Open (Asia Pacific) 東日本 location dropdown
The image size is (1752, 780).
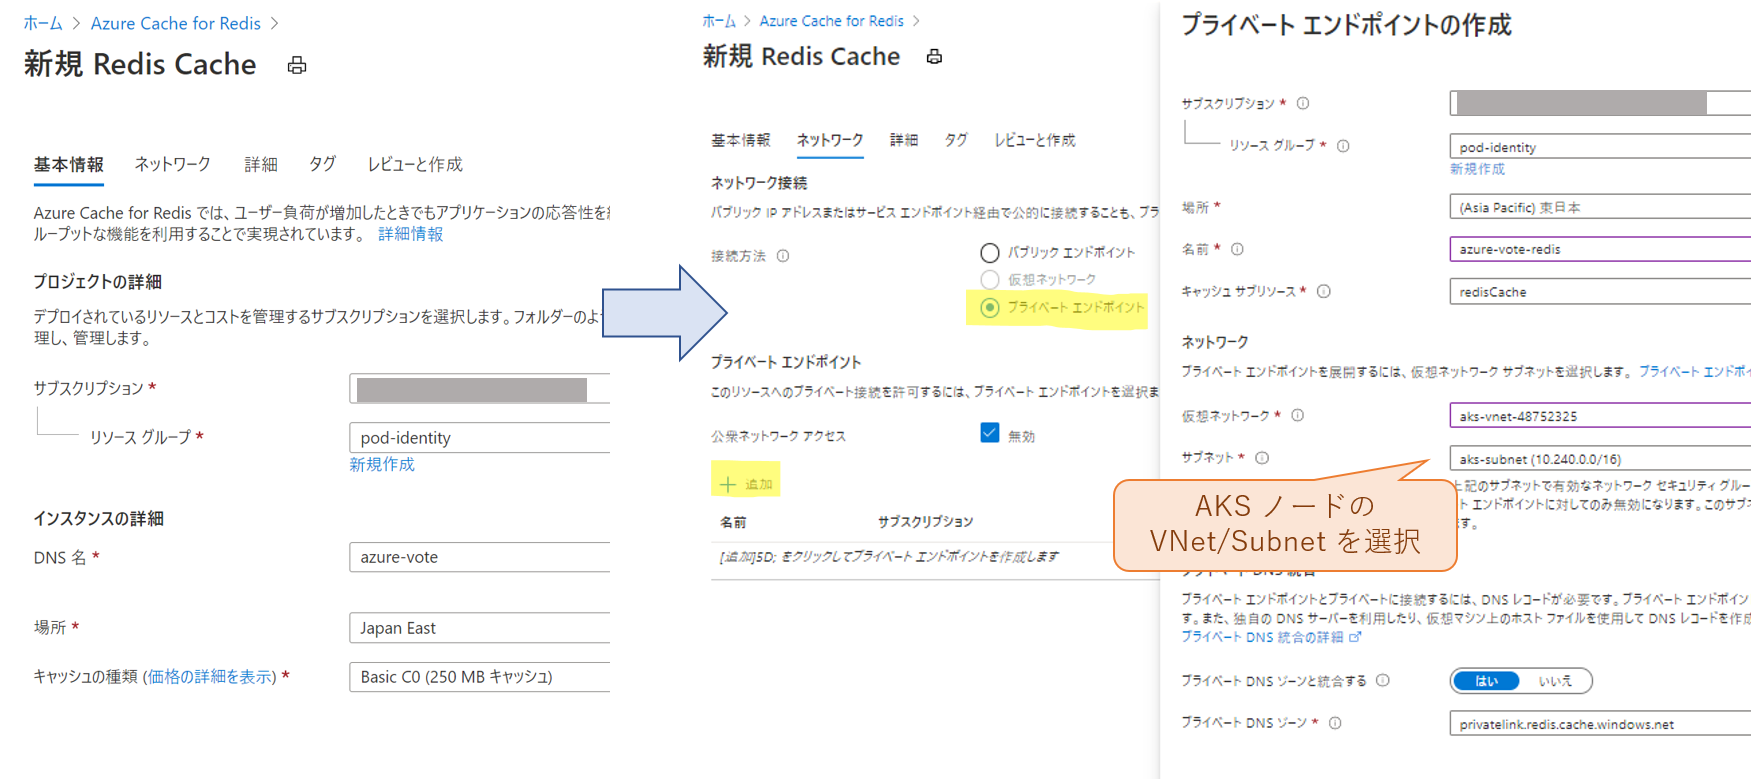(1600, 207)
